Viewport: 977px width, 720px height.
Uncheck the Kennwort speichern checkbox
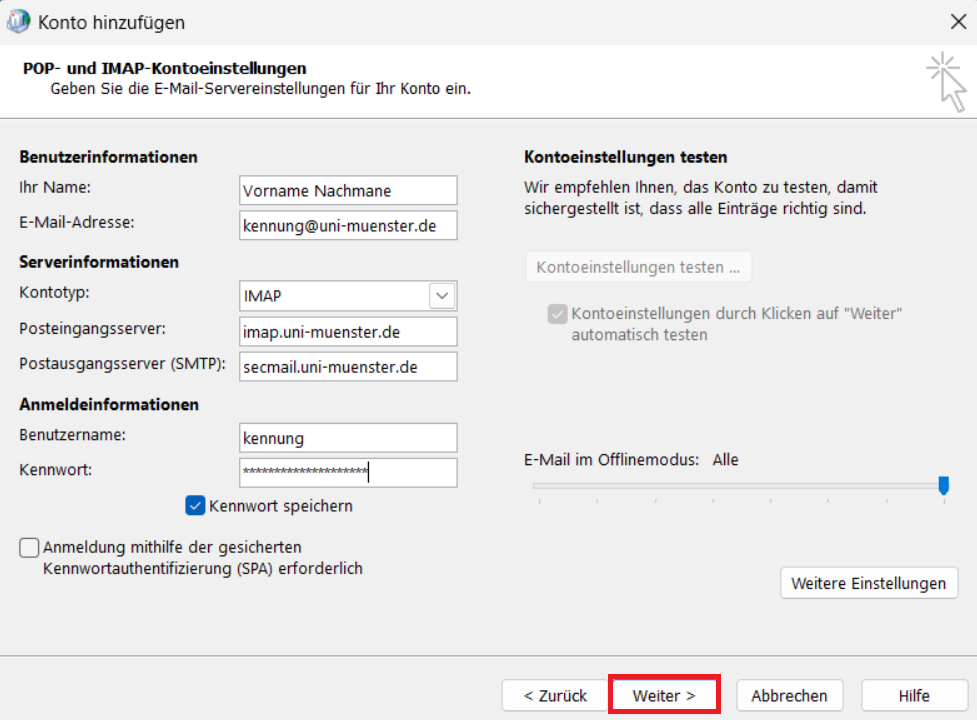195,506
